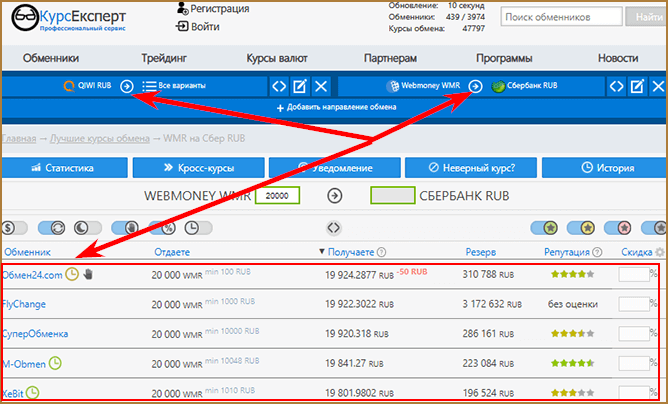
Task: Close the Webmoney to Сбербанк tab
Action: tap(658, 87)
